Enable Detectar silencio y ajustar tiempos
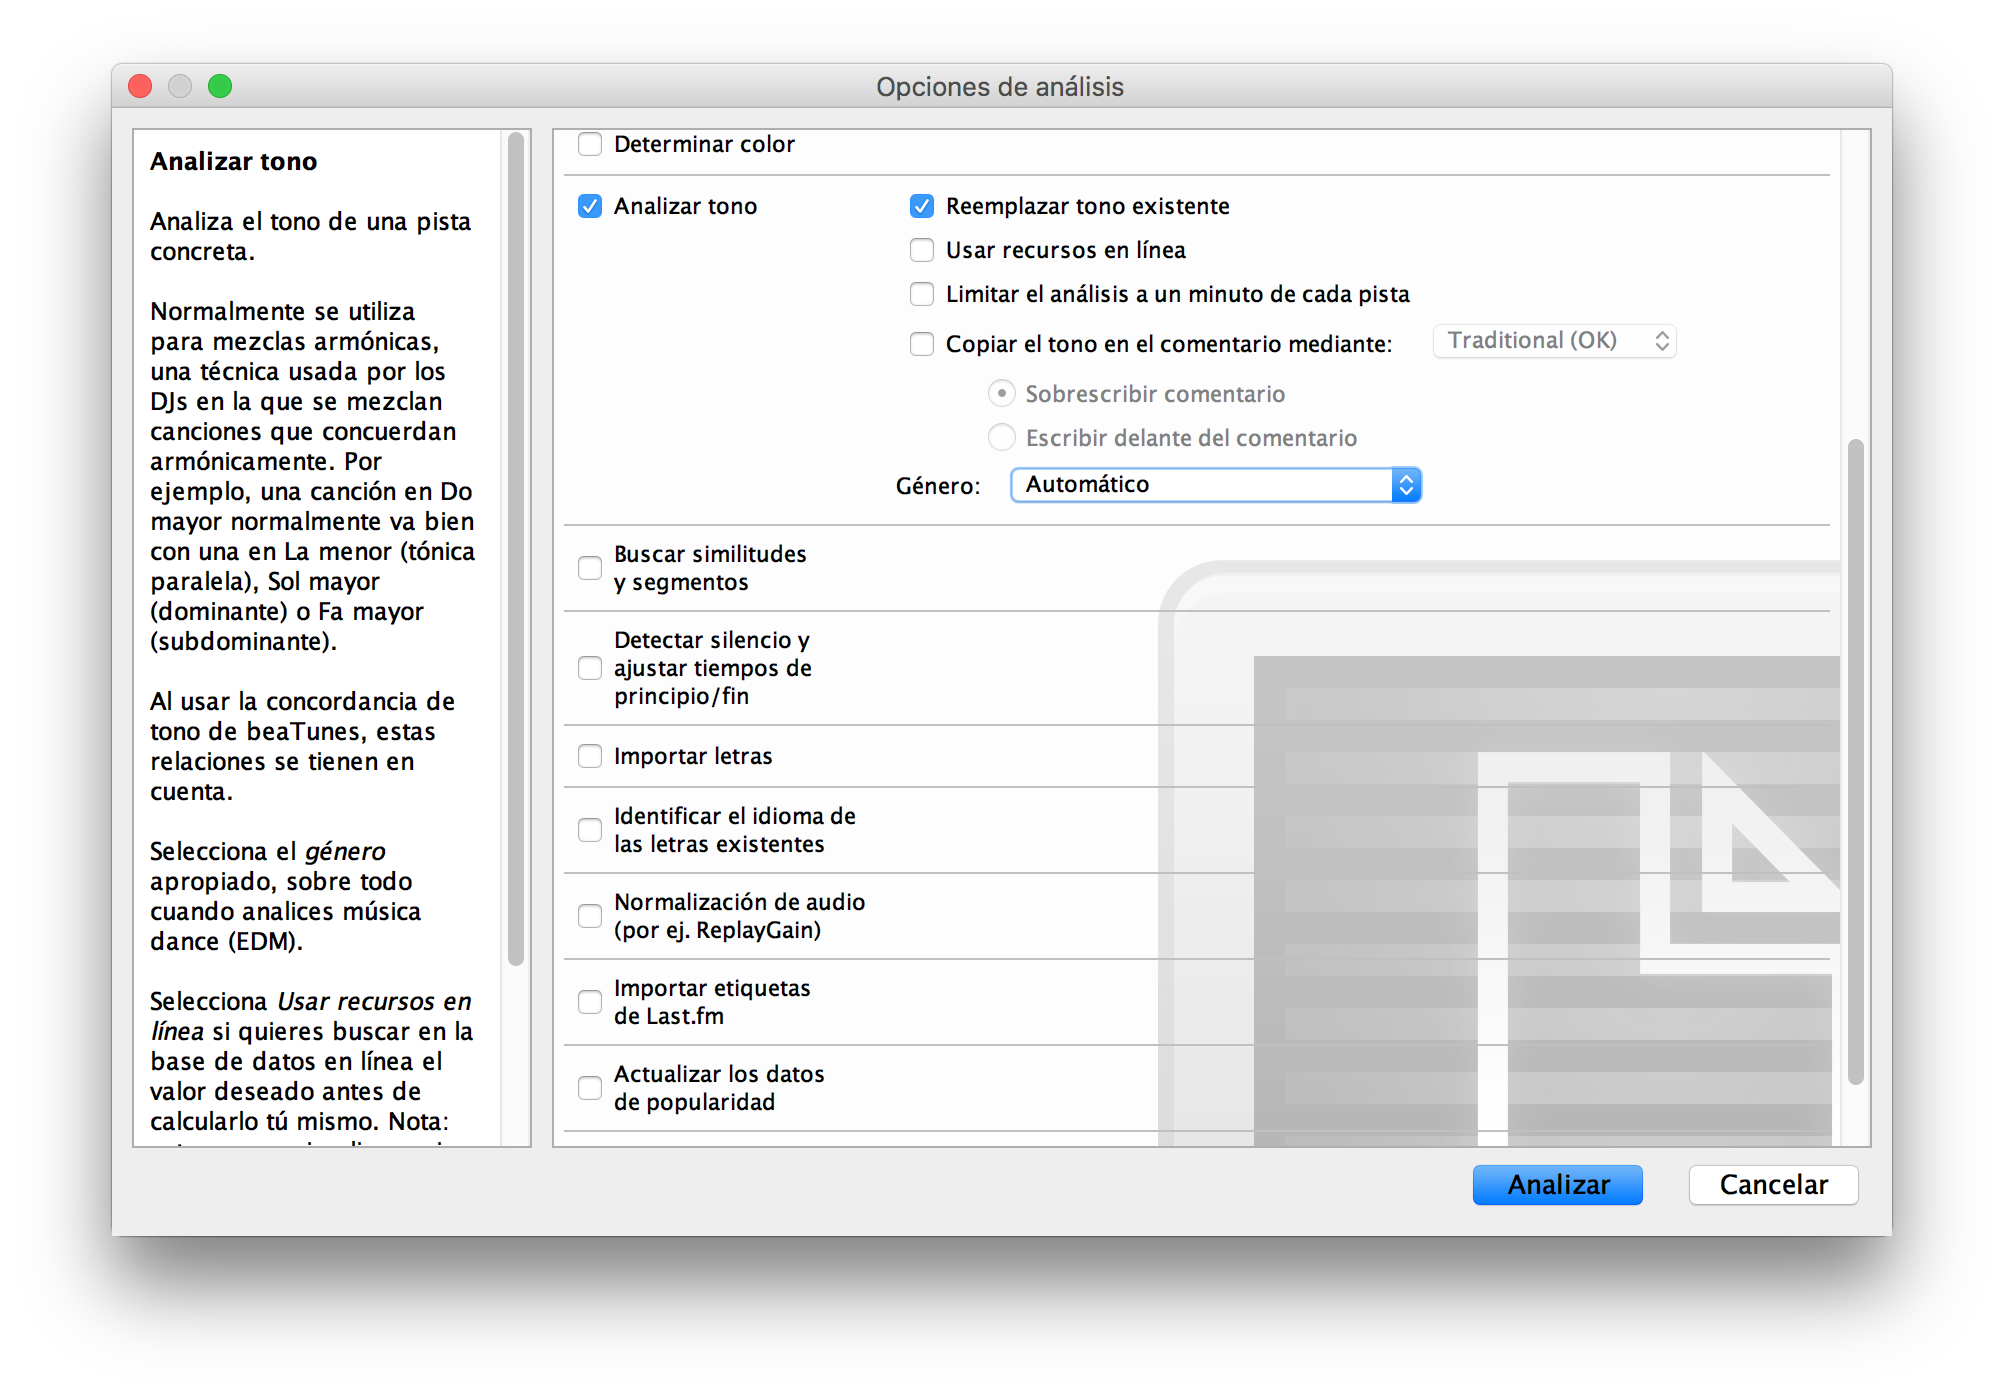Screen dimensions: 2004x1396 590,668
